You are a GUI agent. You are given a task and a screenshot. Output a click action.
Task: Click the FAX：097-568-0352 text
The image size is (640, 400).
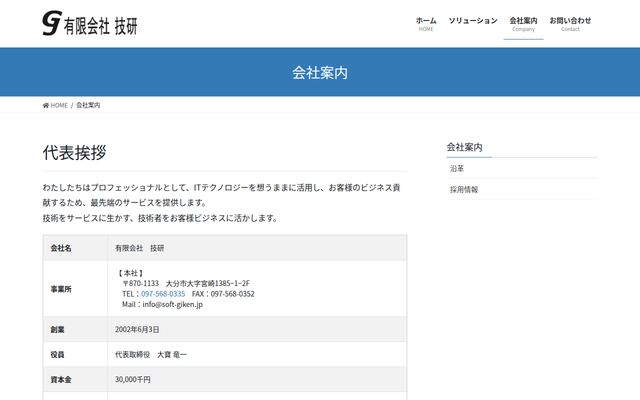click(223, 294)
